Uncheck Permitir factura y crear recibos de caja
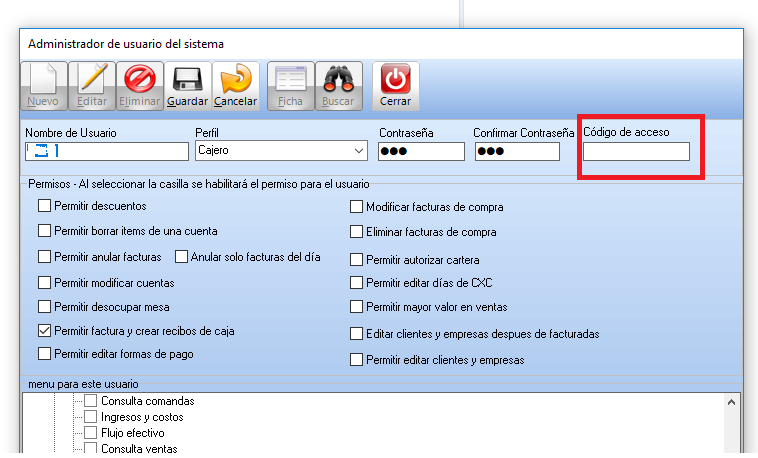 click(44, 331)
